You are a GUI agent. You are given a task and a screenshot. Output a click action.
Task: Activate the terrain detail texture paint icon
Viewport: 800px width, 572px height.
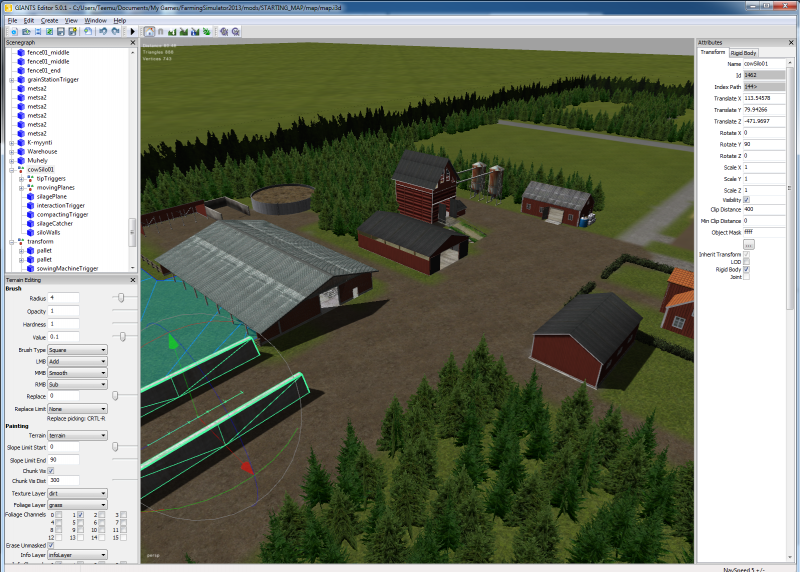[x=184, y=32]
